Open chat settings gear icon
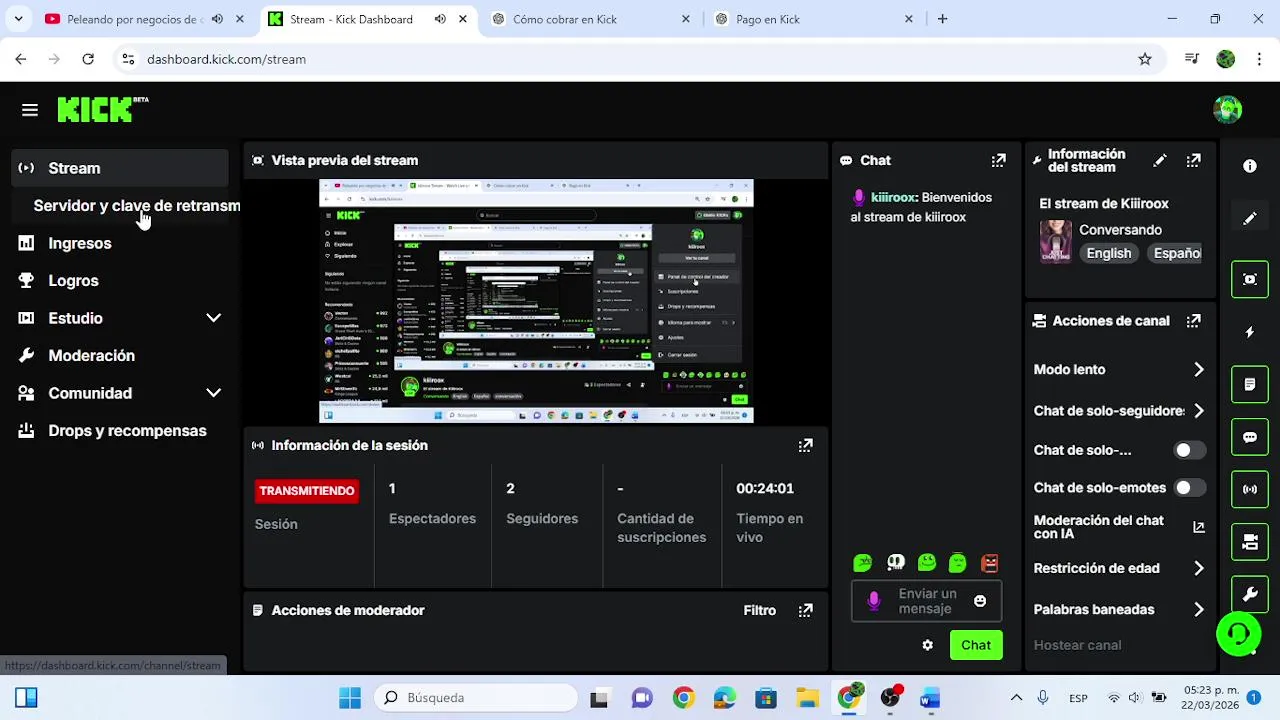This screenshot has width=1280, height=720. coord(927,645)
